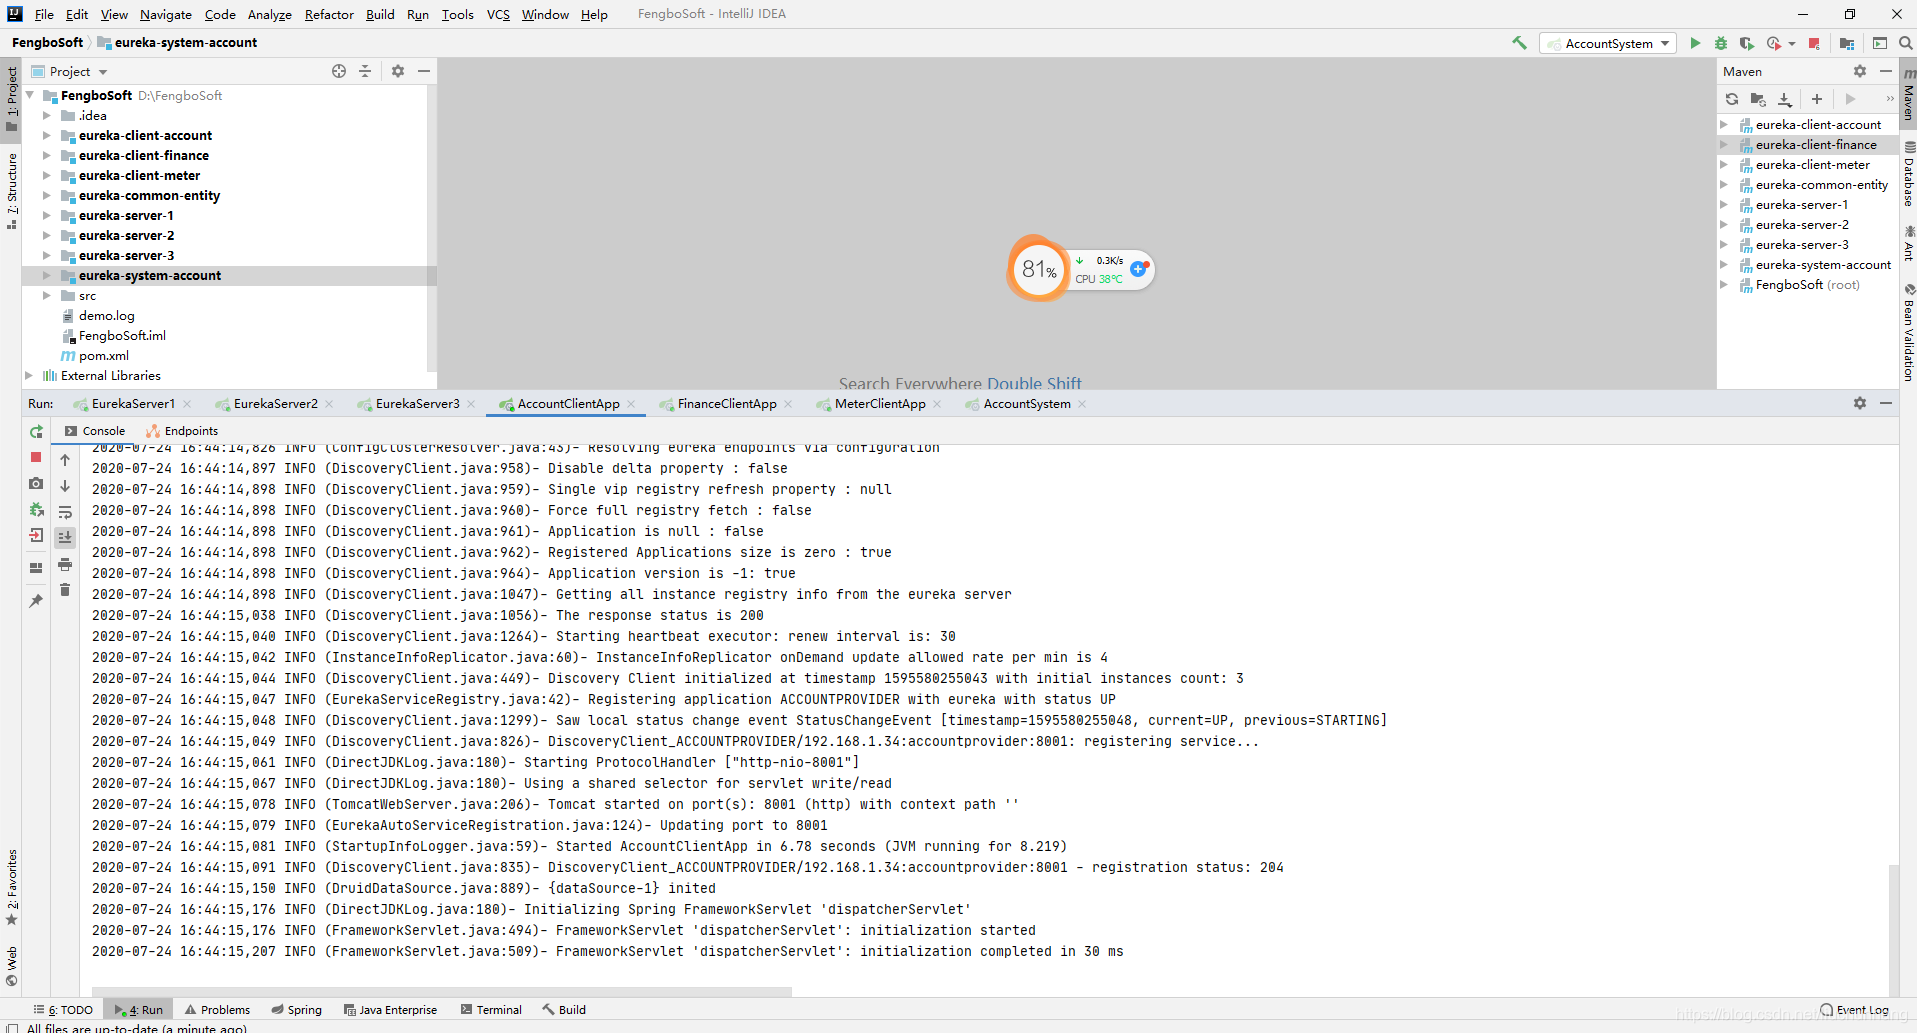Toggle soft-wrap in console
Viewport: 1917px width, 1033px height.
coord(65,512)
